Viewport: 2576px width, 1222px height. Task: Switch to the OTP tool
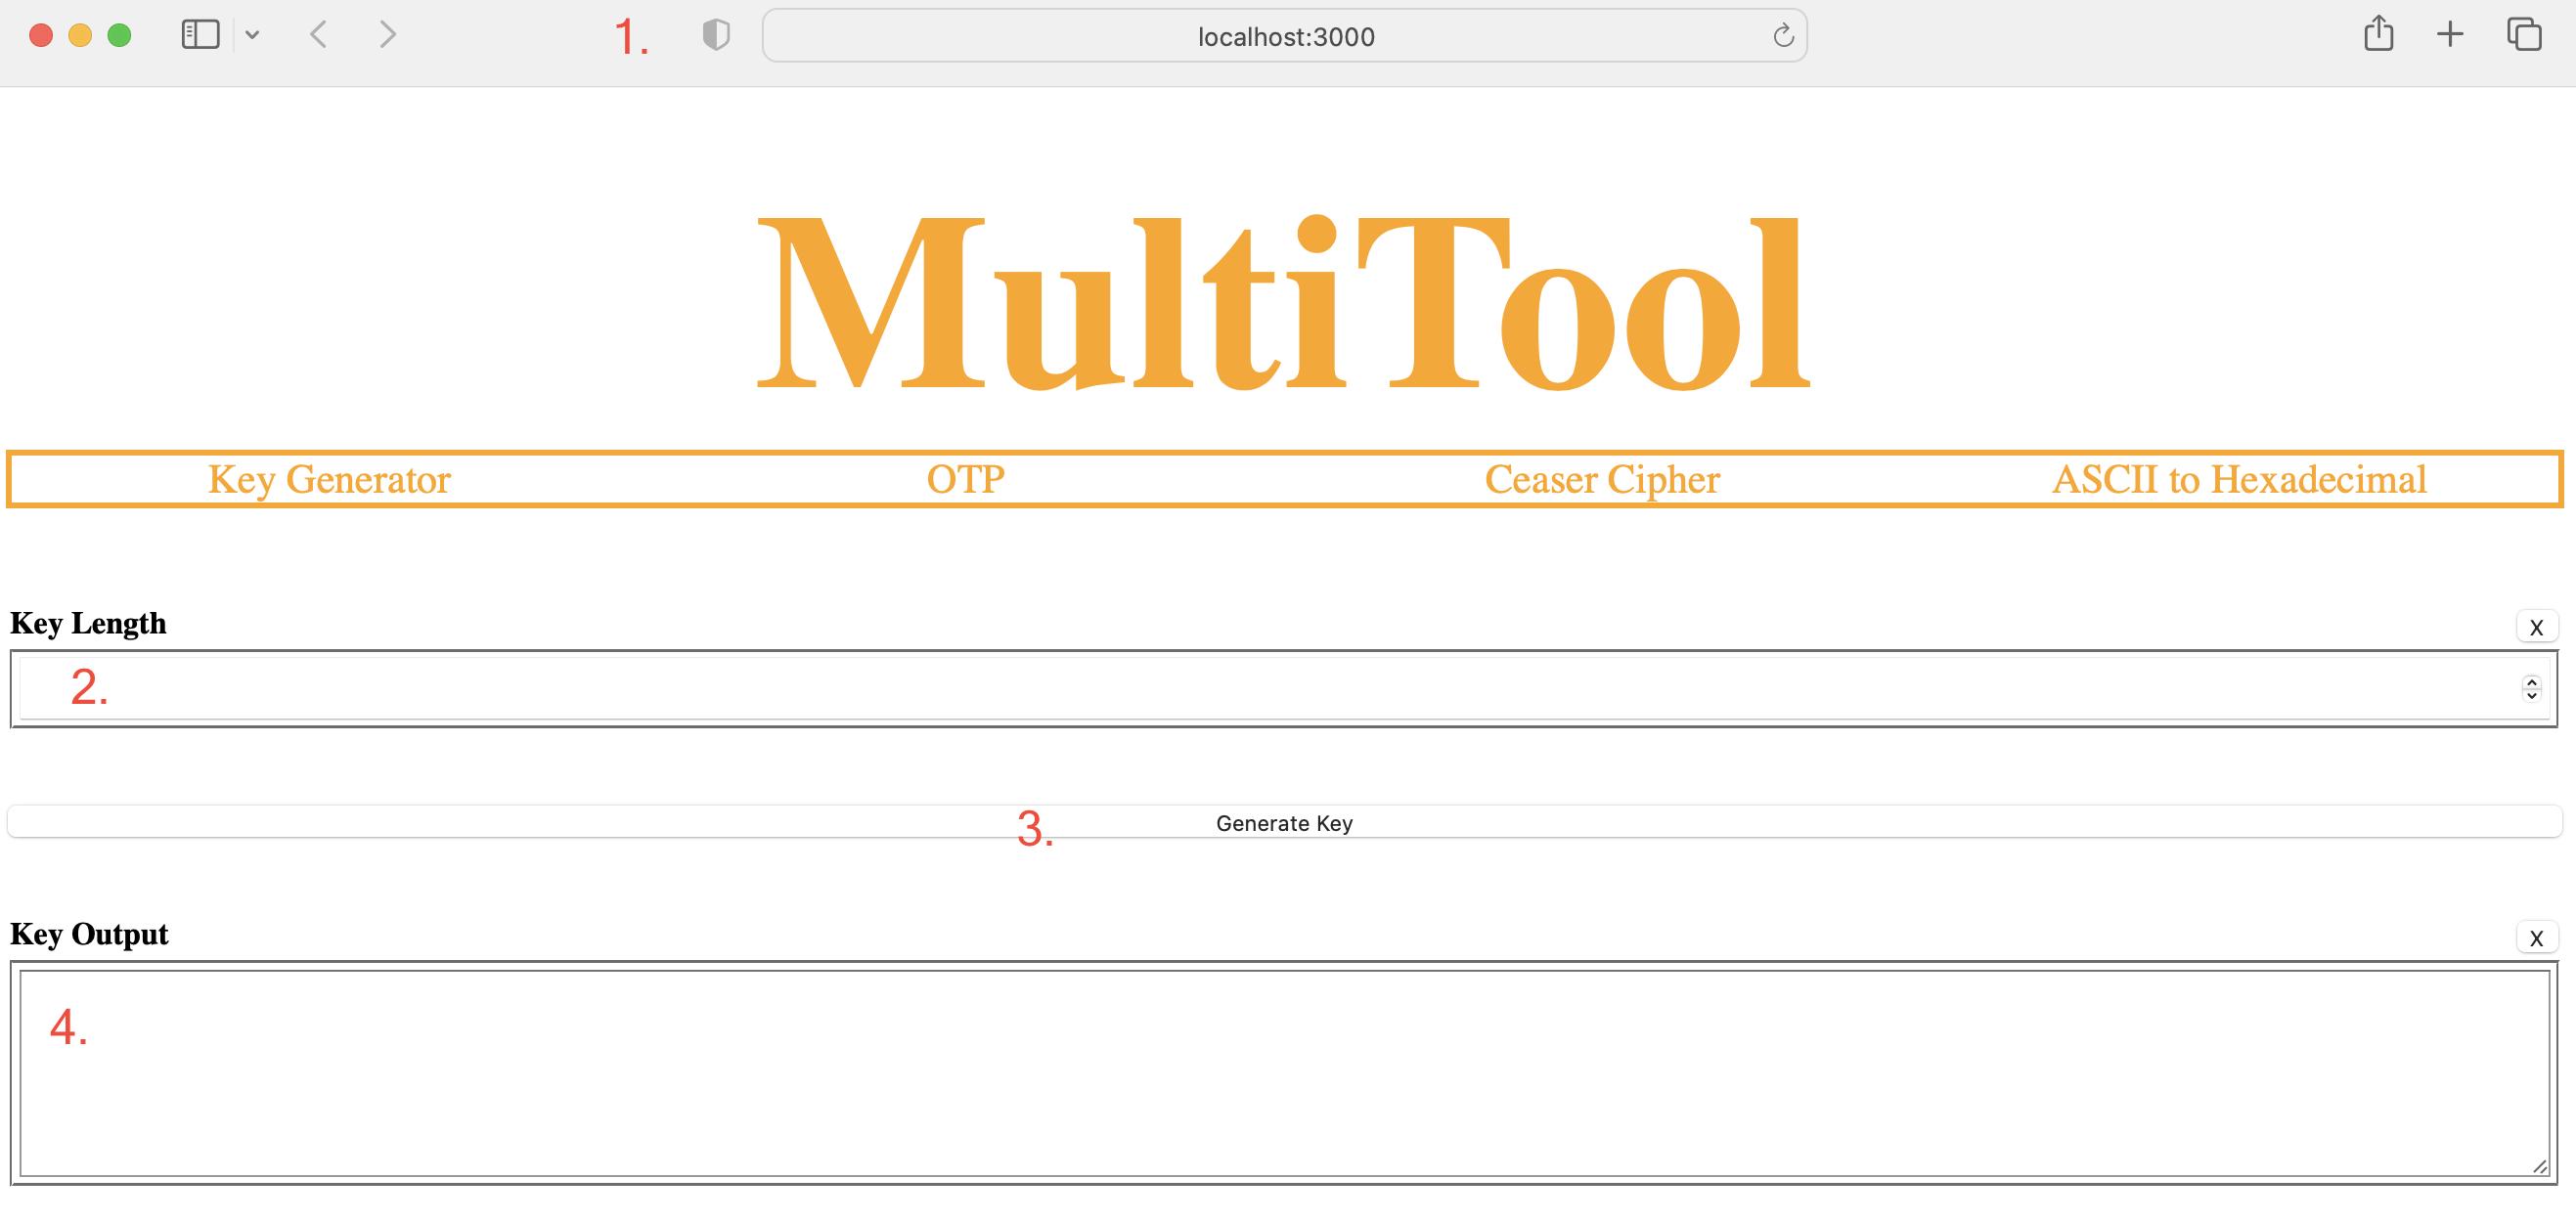(965, 479)
